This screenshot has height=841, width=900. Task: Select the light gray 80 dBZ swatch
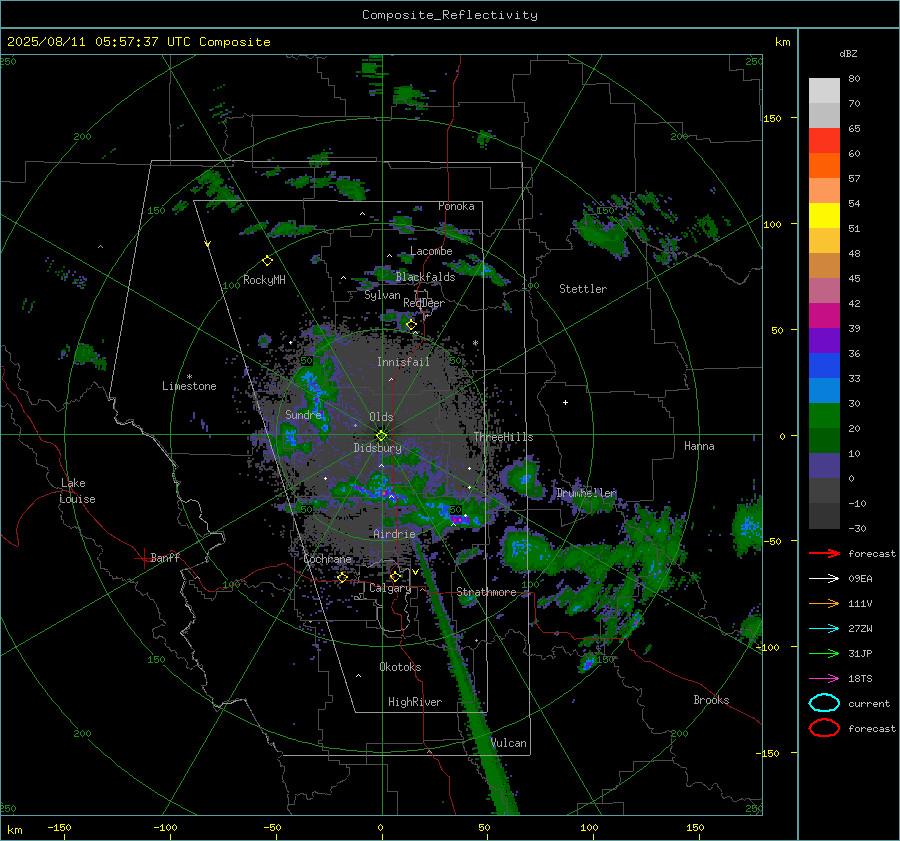tap(824, 90)
